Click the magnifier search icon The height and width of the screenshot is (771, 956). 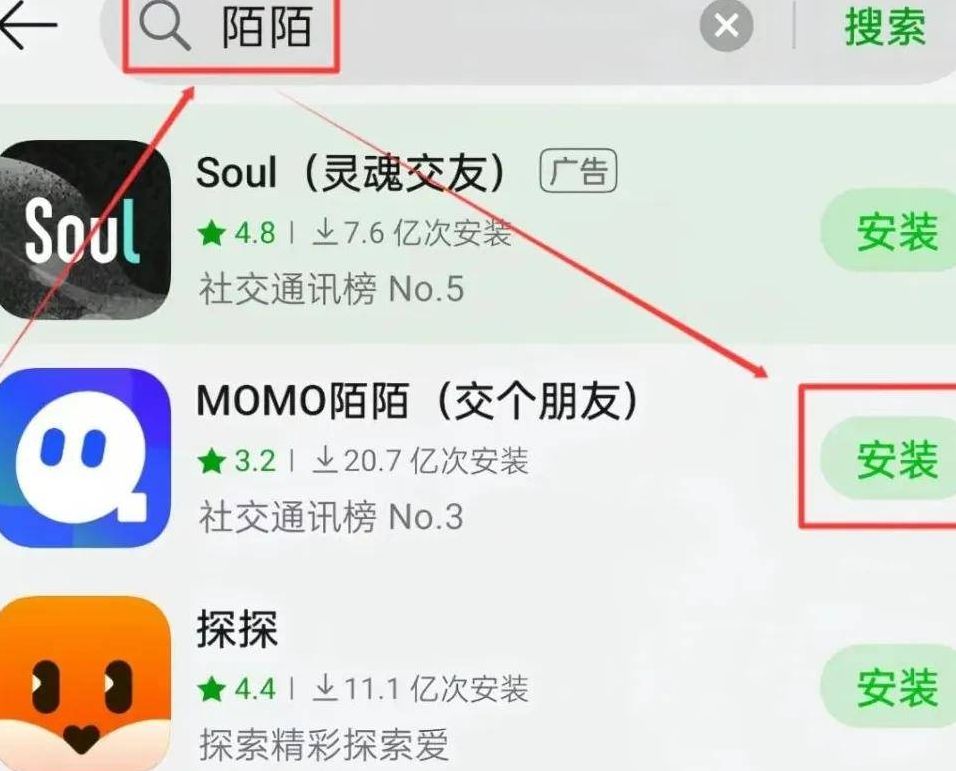click(164, 27)
